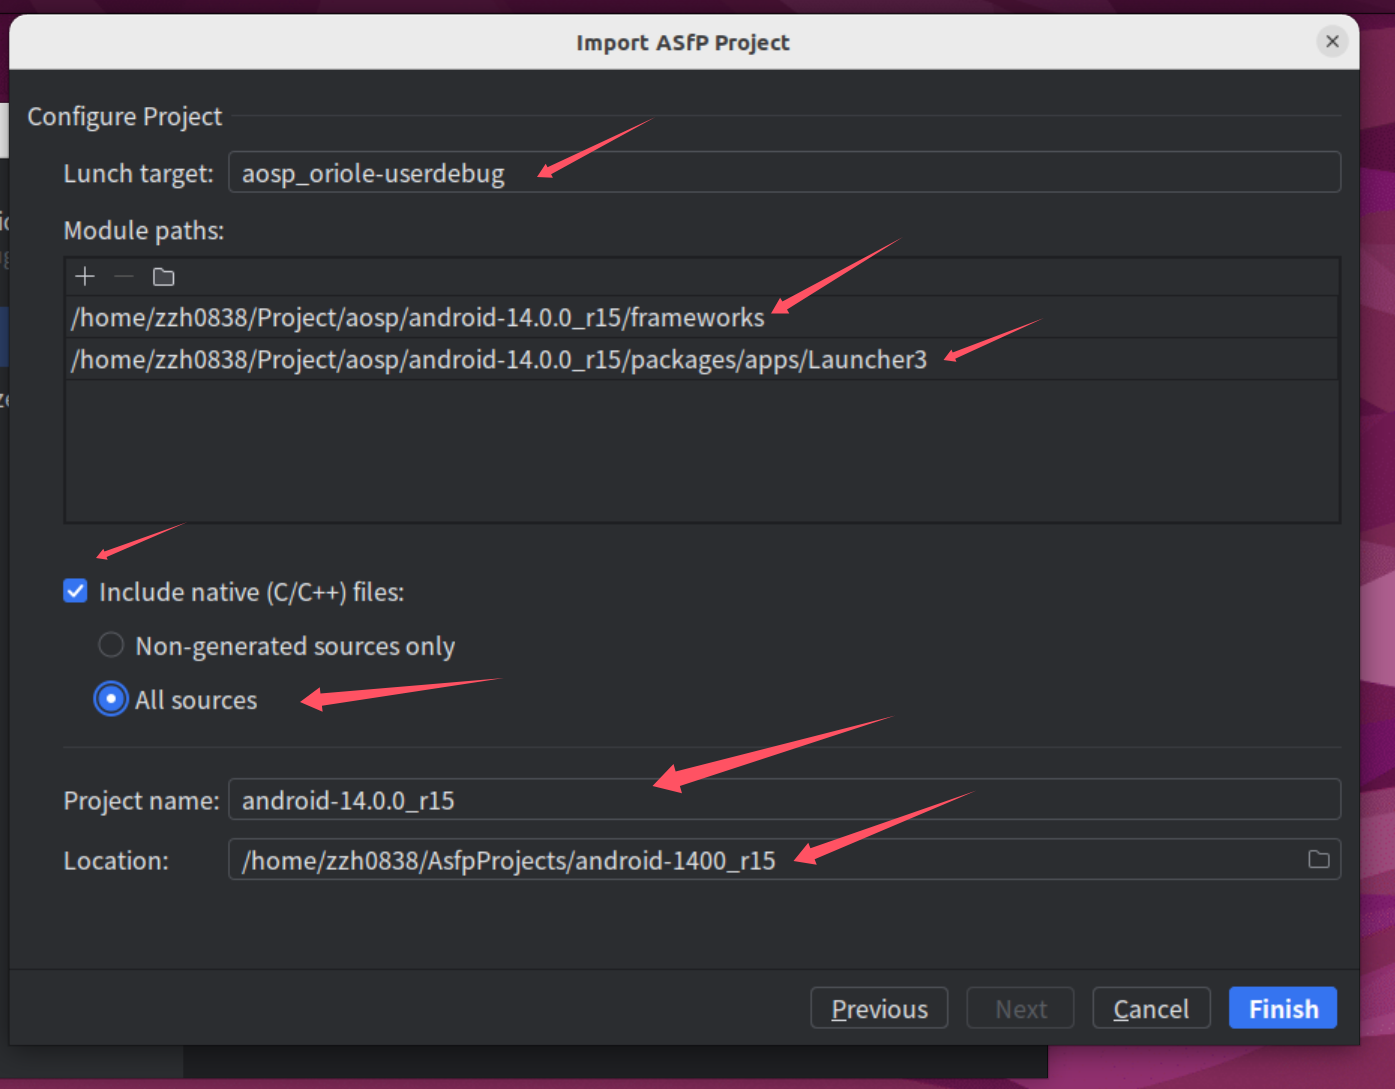Click the Lunch target text field
This screenshot has height=1089, width=1395.
pos(784,173)
